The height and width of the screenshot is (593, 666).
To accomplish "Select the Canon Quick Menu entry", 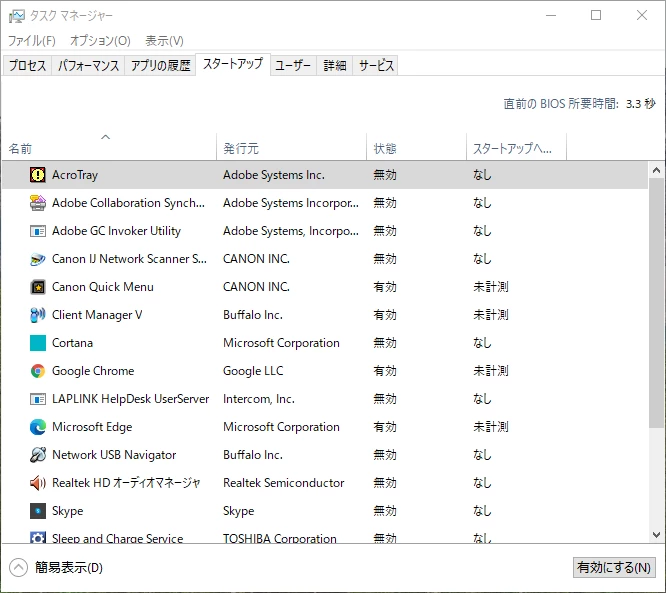I will coord(102,287).
